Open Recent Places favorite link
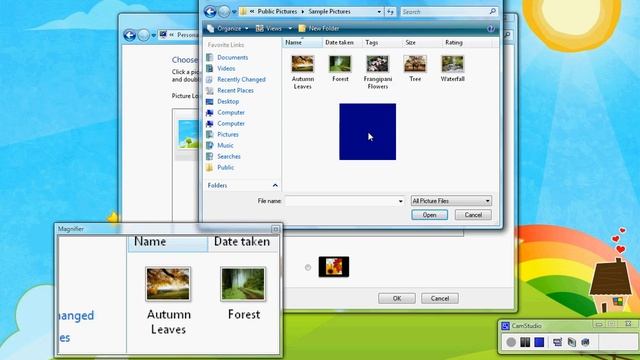640x360 pixels. point(235,91)
